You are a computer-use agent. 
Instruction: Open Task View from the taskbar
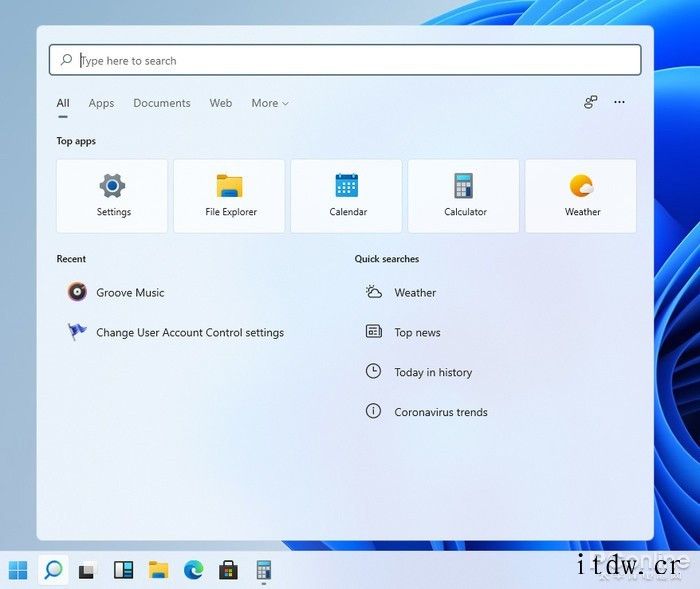pos(88,570)
